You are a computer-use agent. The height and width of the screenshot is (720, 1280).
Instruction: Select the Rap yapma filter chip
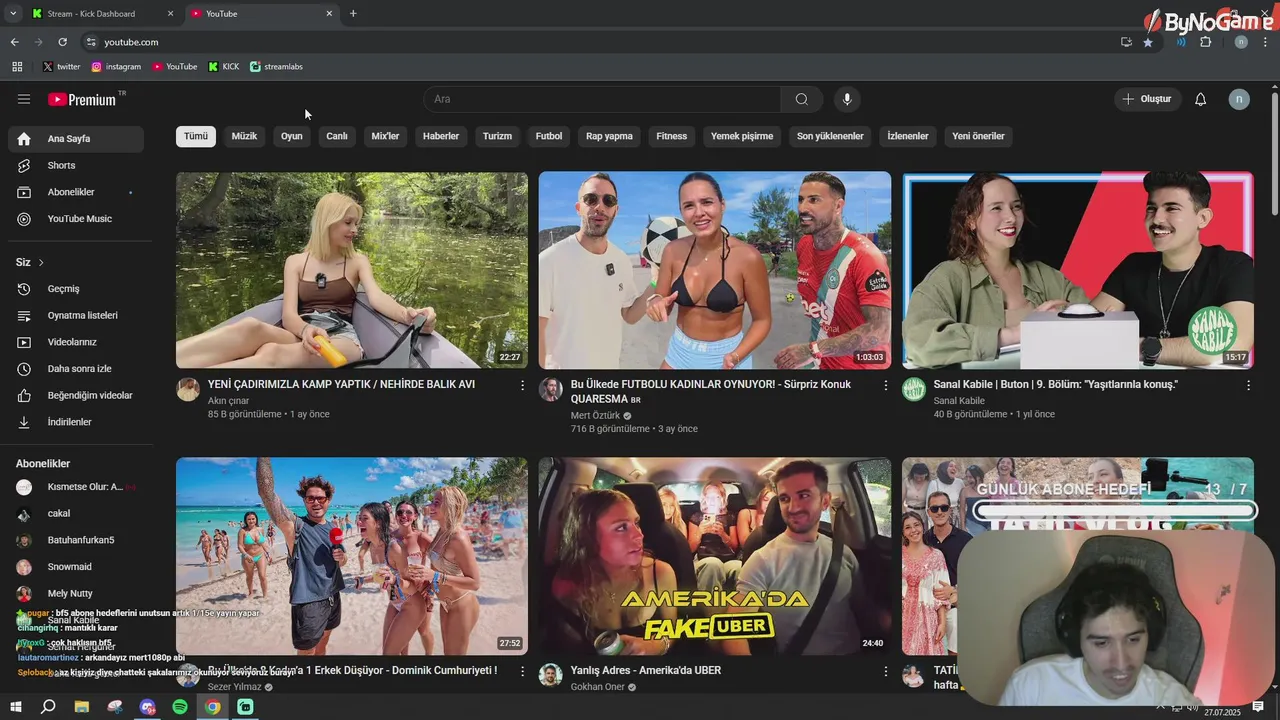[x=609, y=136]
